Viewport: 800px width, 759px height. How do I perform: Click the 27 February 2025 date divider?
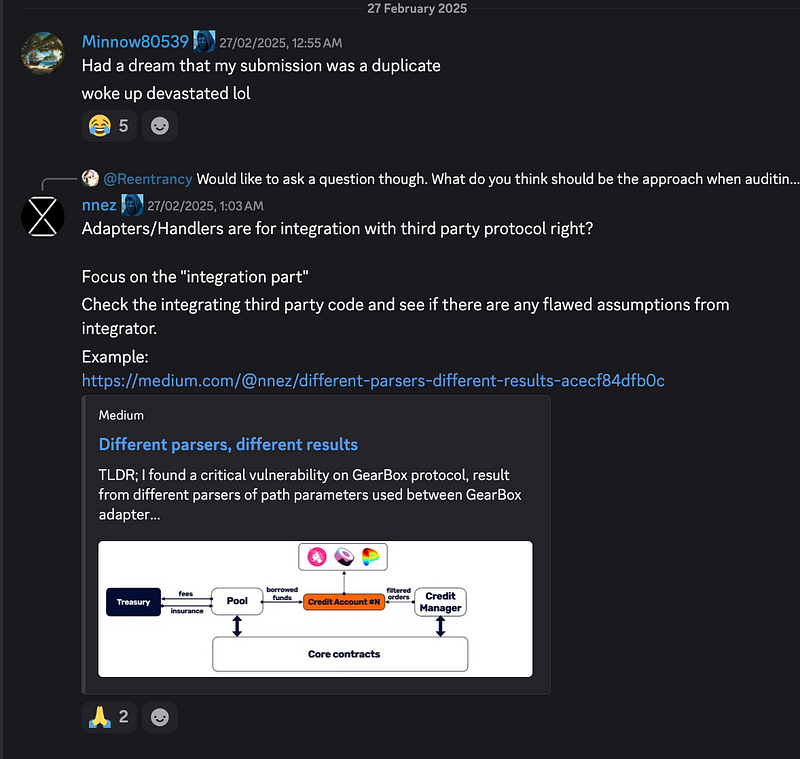click(x=417, y=8)
